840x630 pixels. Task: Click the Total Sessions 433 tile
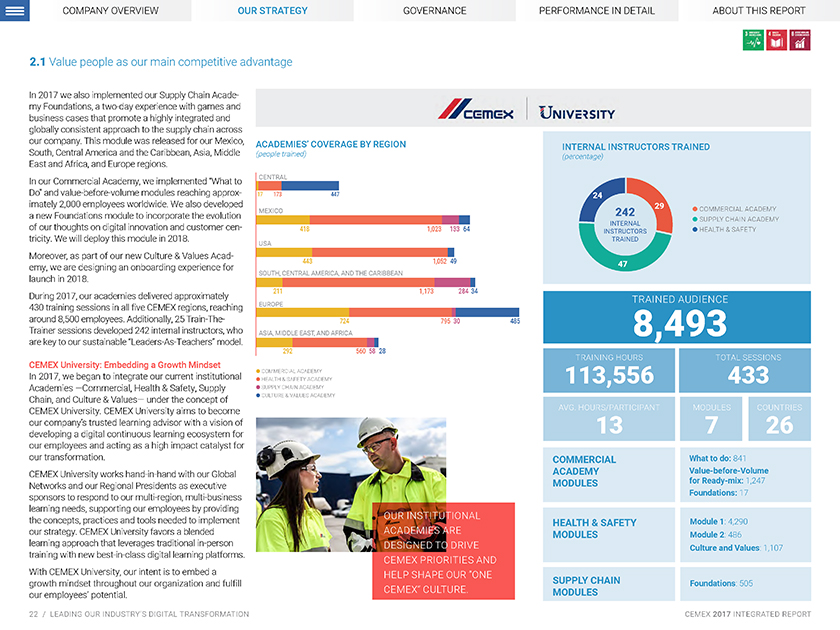(x=745, y=370)
